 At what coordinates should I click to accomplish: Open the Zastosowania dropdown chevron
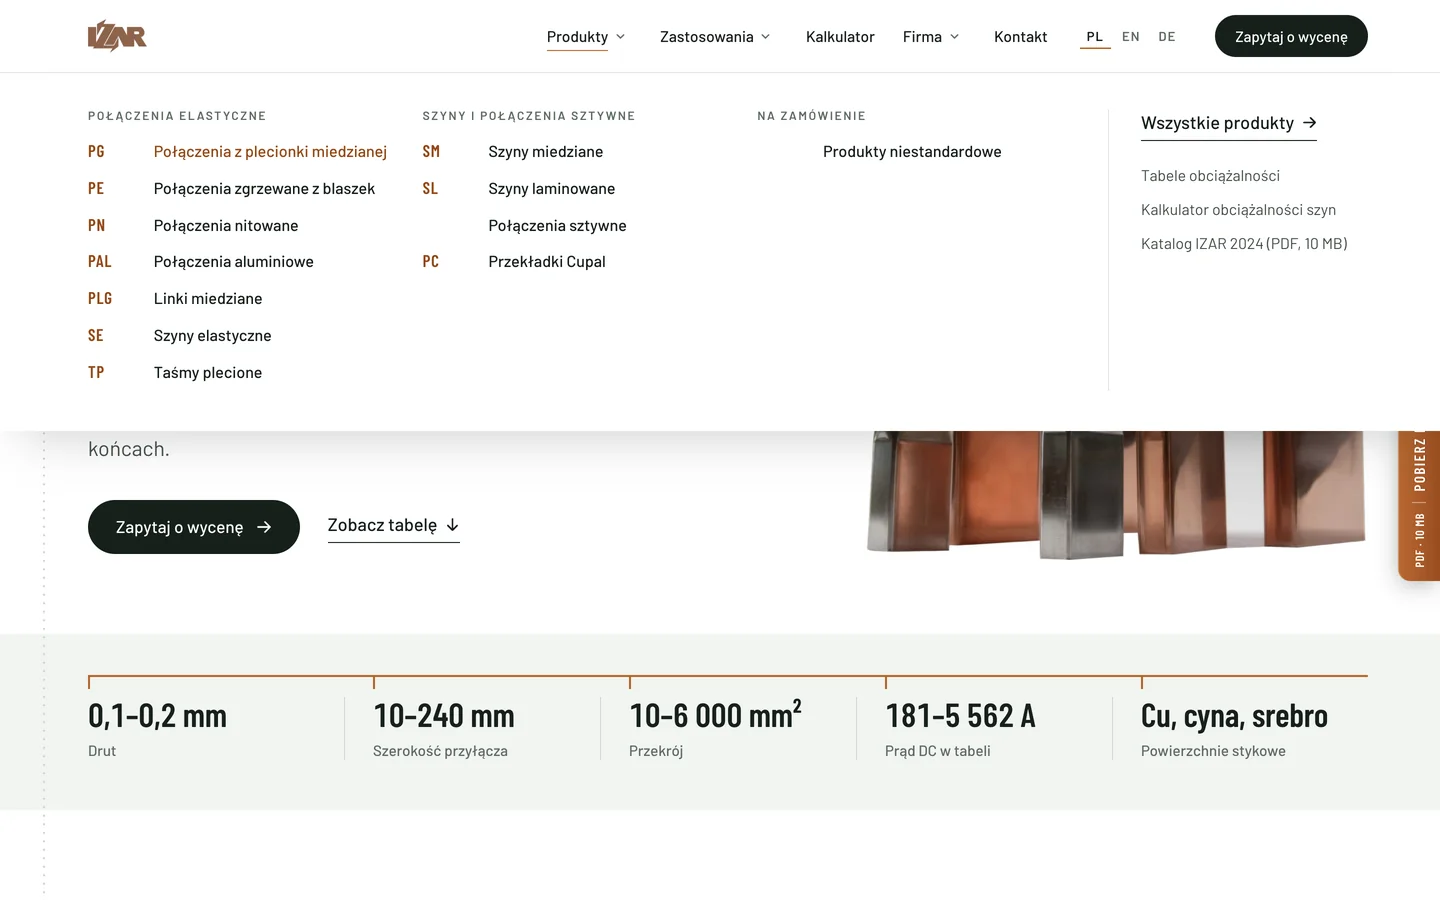tap(766, 37)
